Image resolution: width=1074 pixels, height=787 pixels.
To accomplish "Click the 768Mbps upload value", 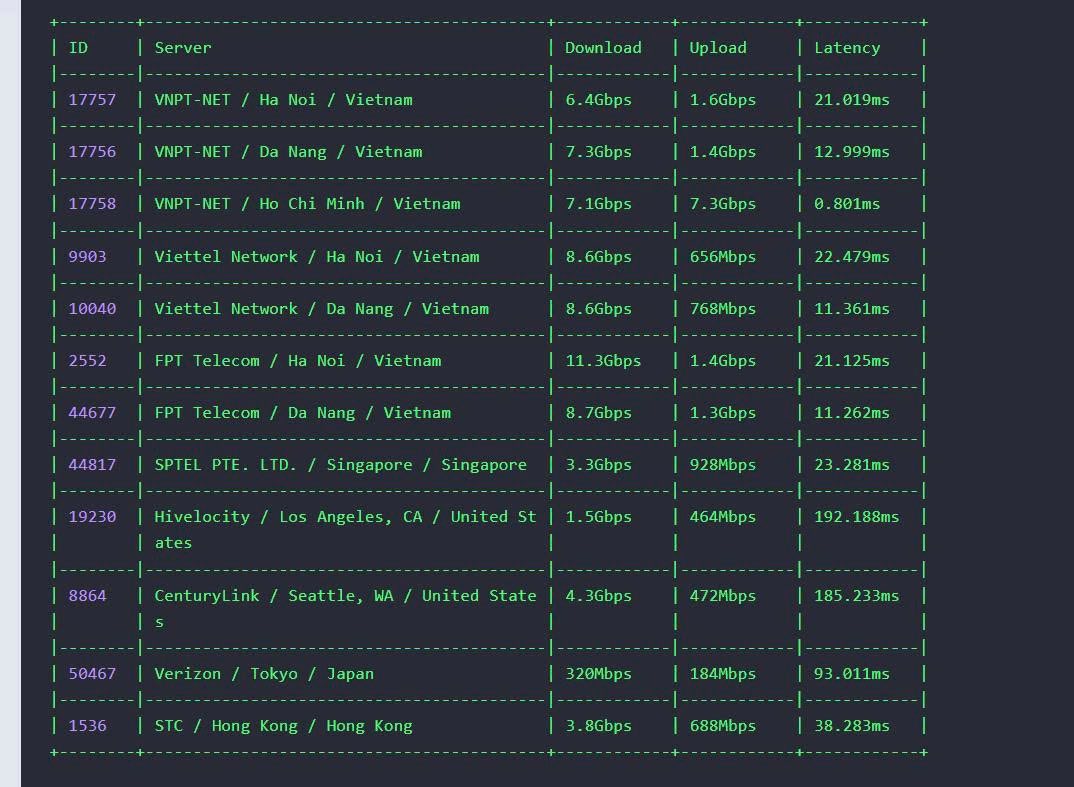I will pyautogui.click(x=723, y=309).
